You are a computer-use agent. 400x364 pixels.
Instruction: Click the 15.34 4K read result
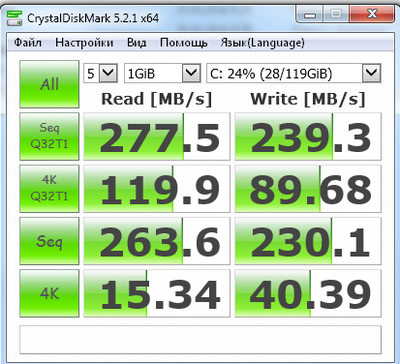tap(157, 293)
